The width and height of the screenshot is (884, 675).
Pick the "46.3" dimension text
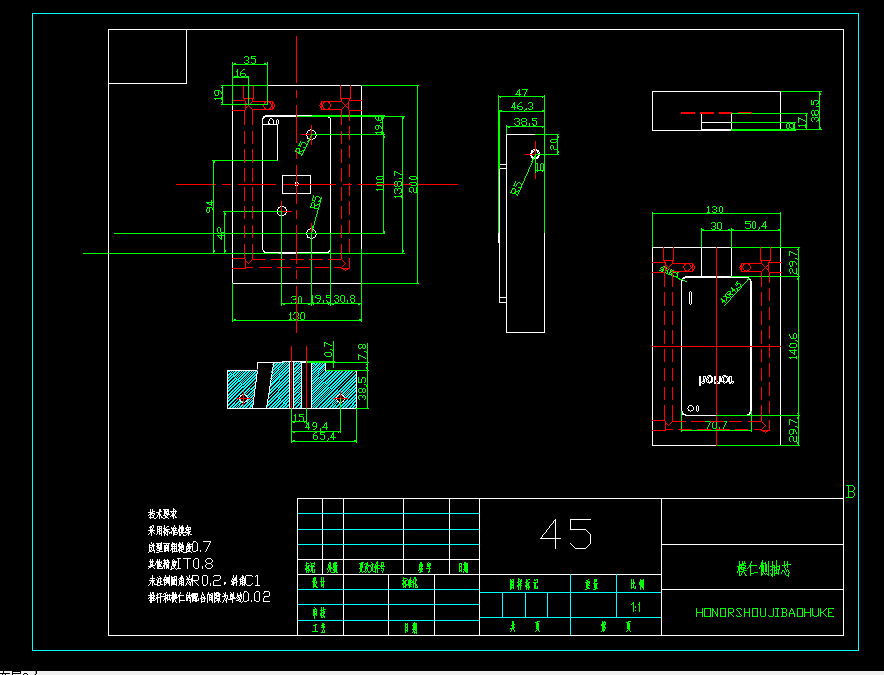tap(522, 106)
